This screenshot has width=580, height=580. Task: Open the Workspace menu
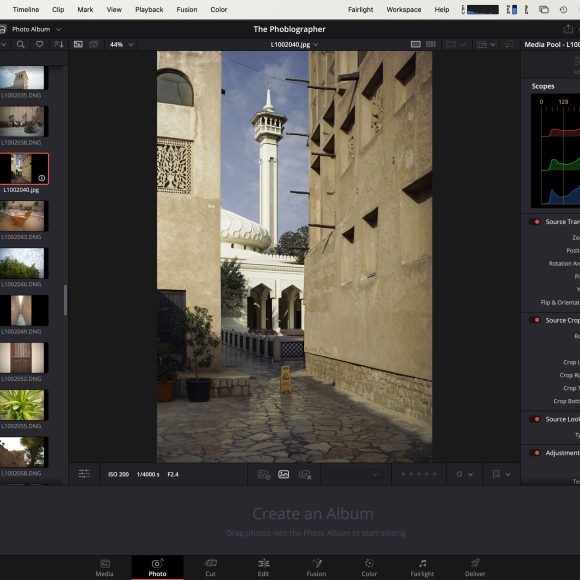404,10
